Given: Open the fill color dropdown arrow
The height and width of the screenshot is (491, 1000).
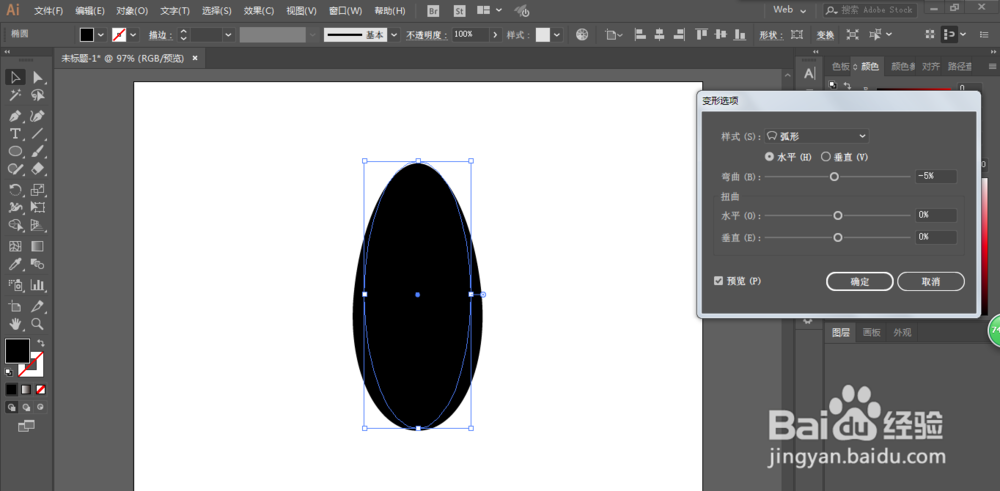Looking at the screenshot, I should [x=101, y=34].
